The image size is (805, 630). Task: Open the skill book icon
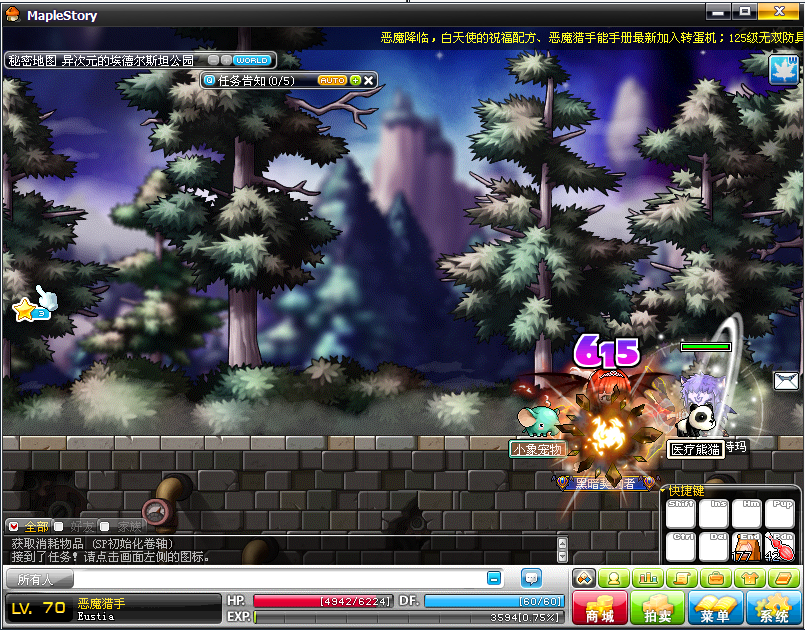[783, 579]
